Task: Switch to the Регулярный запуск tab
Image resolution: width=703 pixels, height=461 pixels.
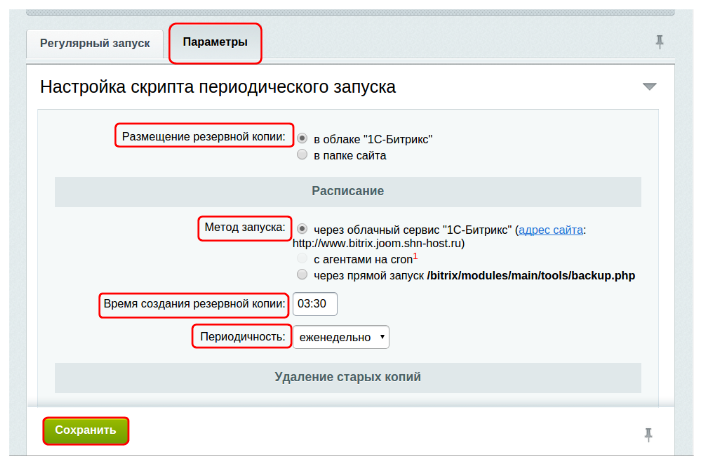Action: 94,43
